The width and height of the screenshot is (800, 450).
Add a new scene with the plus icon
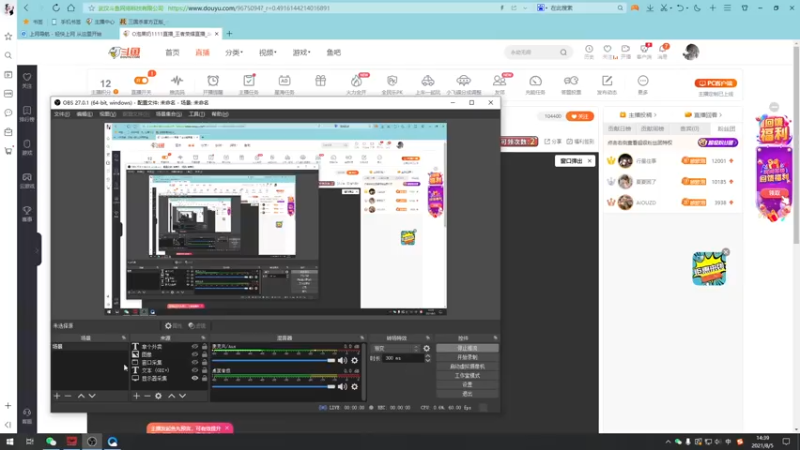pos(57,396)
